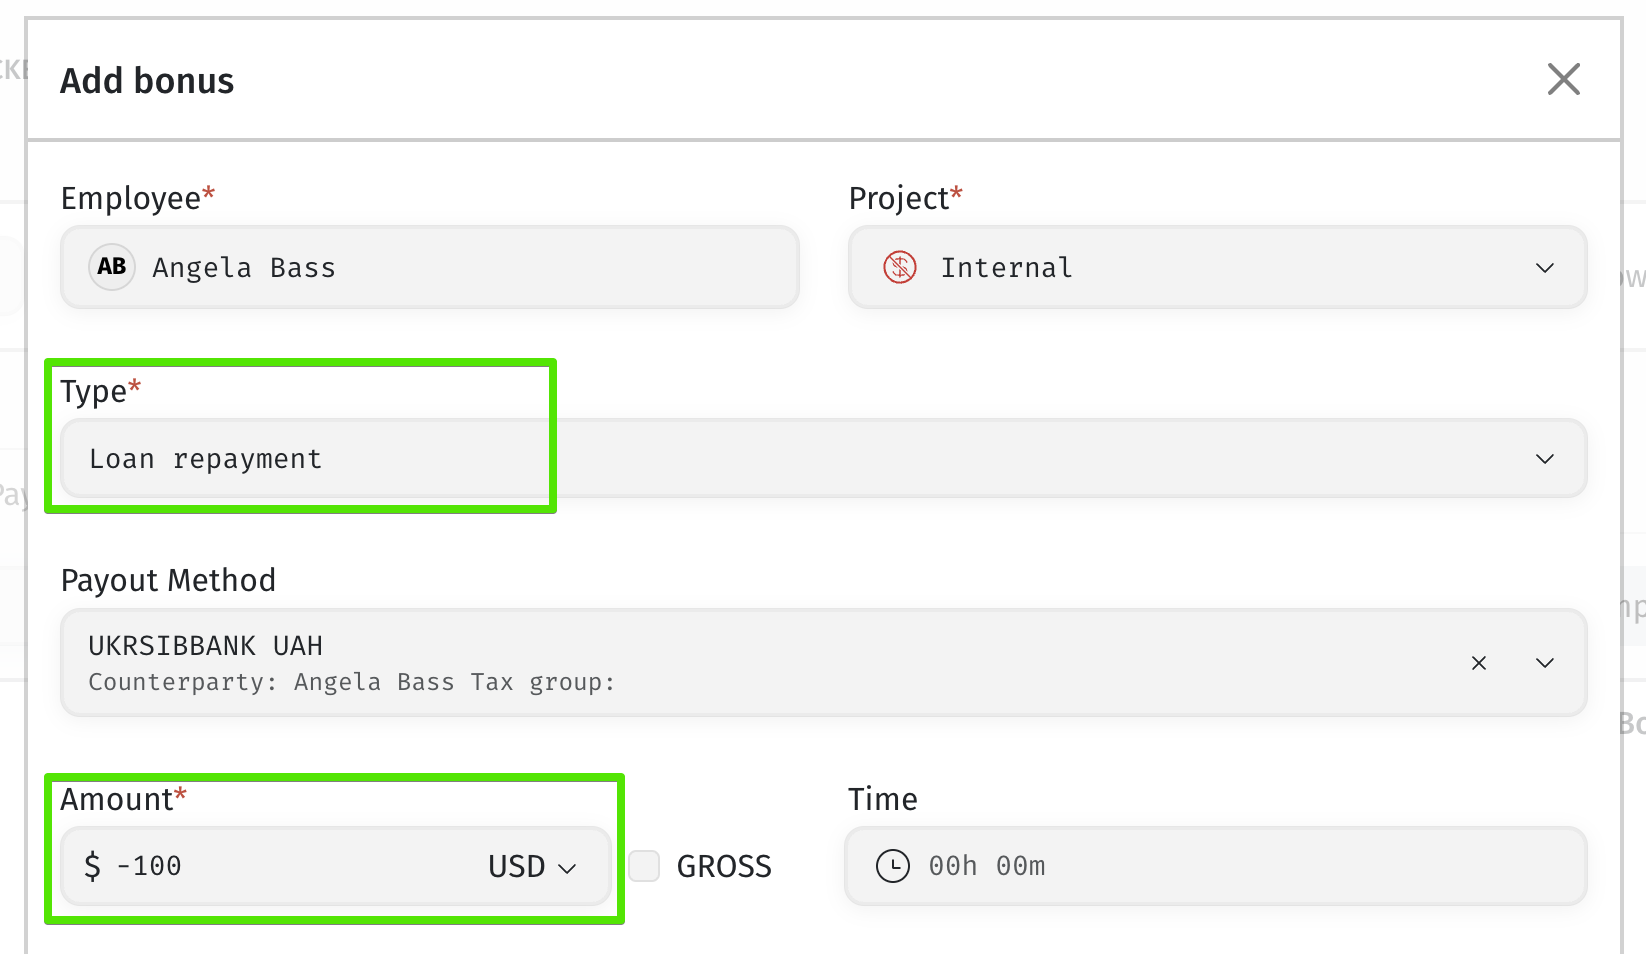Click the clock icon in Time field
Image resolution: width=1646 pixels, height=954 pixels.
pos(893,866)
